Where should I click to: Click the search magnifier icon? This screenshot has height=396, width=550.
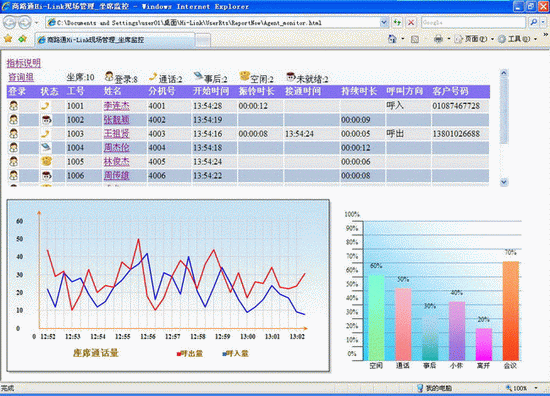pos(534,22)
